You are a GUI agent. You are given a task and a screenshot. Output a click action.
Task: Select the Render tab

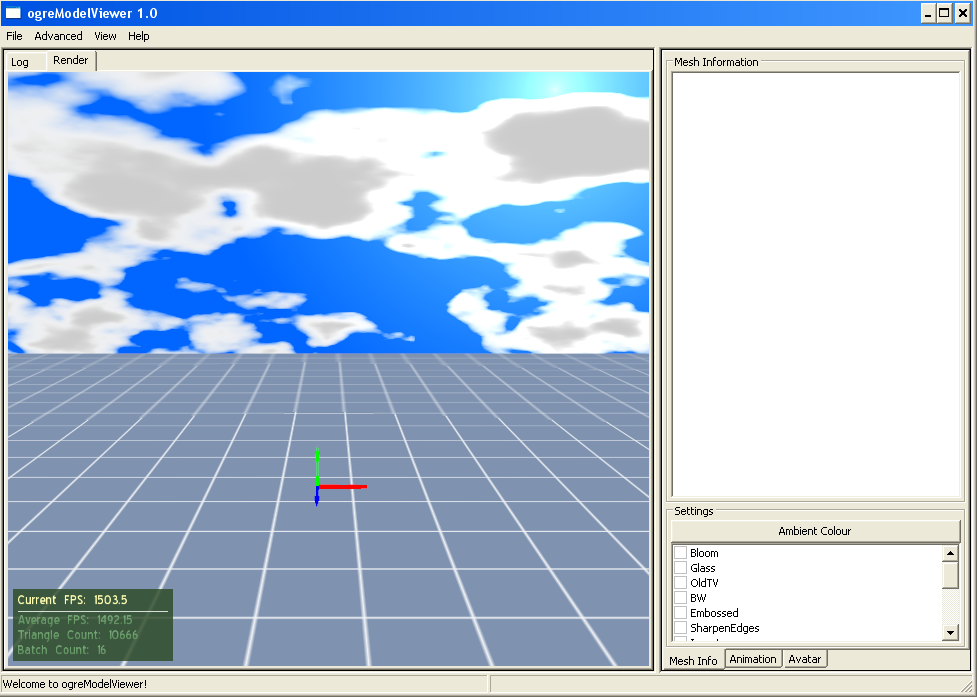point(70,60)
